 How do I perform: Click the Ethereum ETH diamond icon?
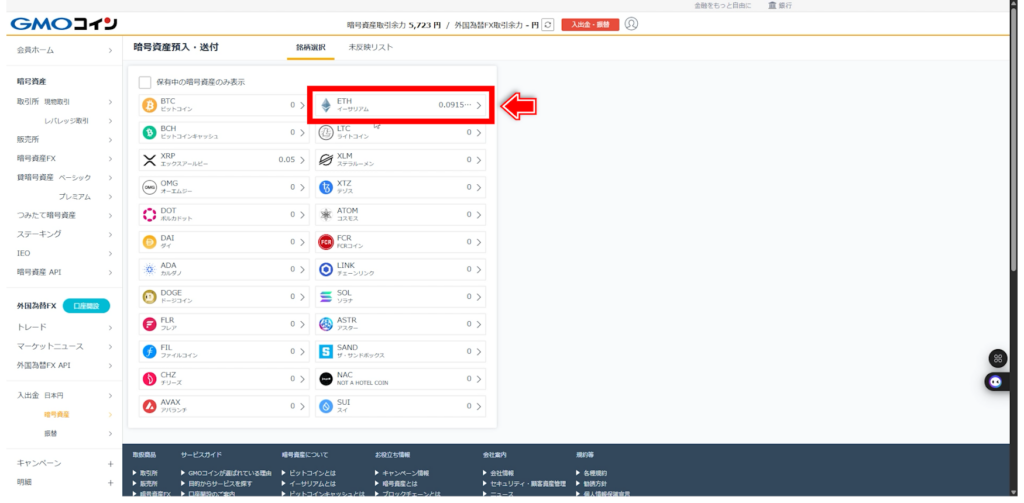click(326, 105)
